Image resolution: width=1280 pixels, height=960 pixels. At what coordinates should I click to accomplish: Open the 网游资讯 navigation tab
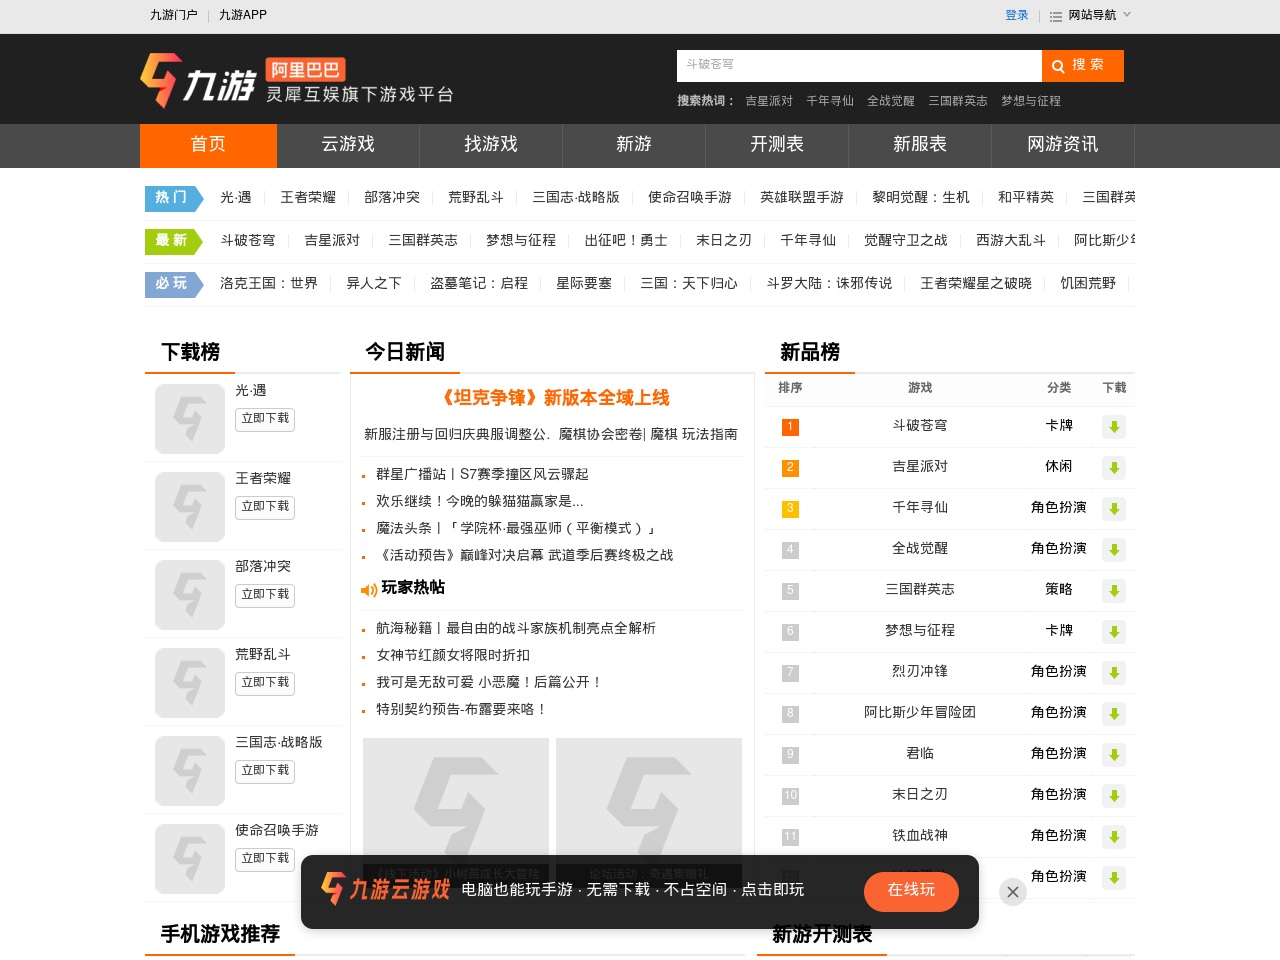[x=1063, y=145]
